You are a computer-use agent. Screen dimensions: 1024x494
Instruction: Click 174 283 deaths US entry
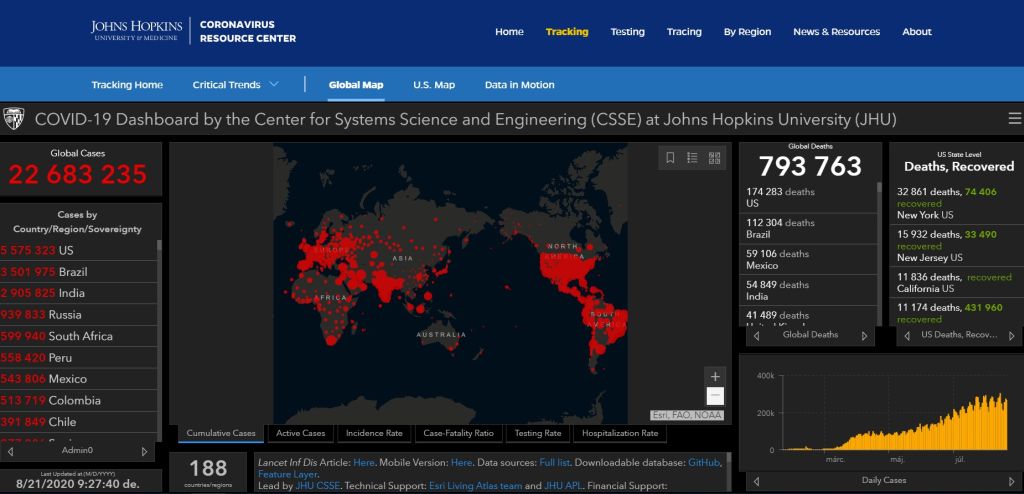807,198
